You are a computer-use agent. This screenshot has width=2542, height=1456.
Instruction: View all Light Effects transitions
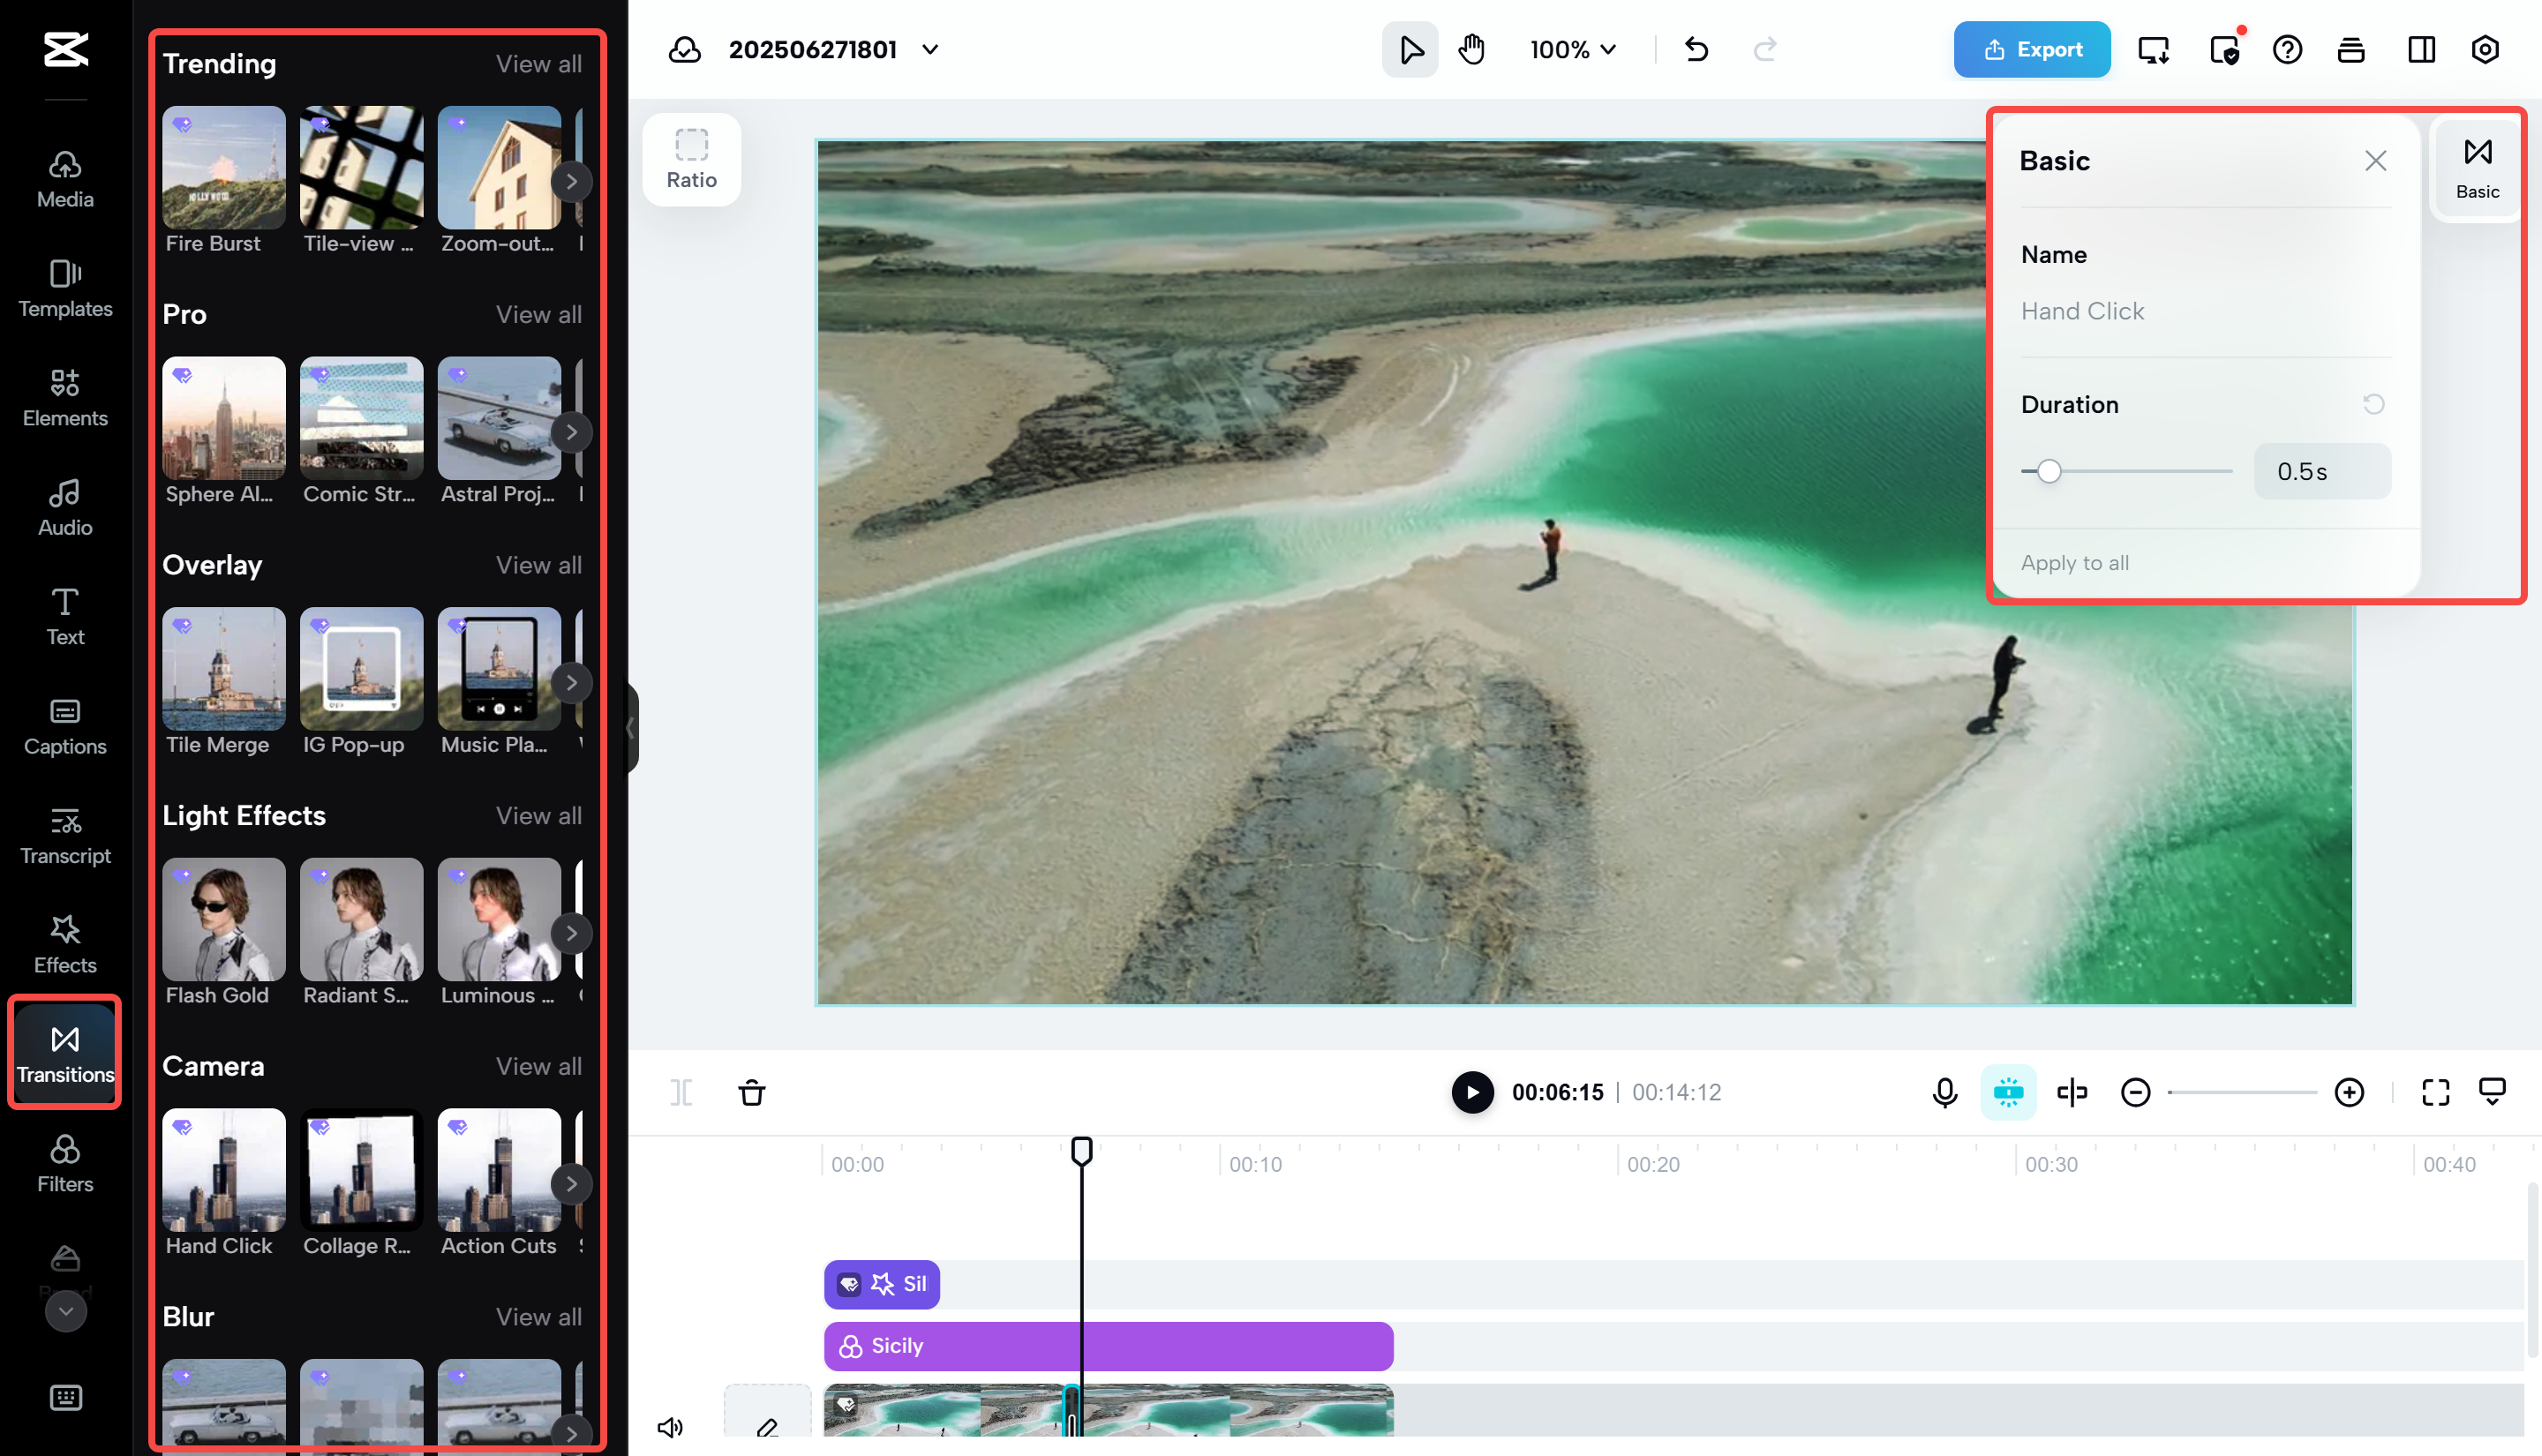click(x=538, y=815)
